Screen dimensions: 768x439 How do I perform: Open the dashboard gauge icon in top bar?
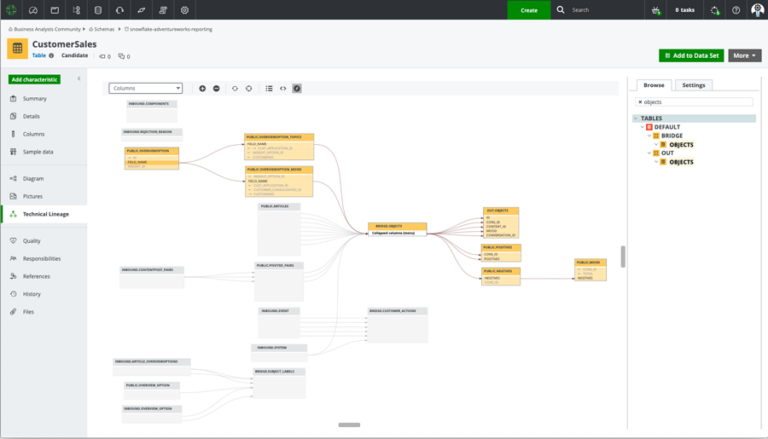click(x=33, y=10)
